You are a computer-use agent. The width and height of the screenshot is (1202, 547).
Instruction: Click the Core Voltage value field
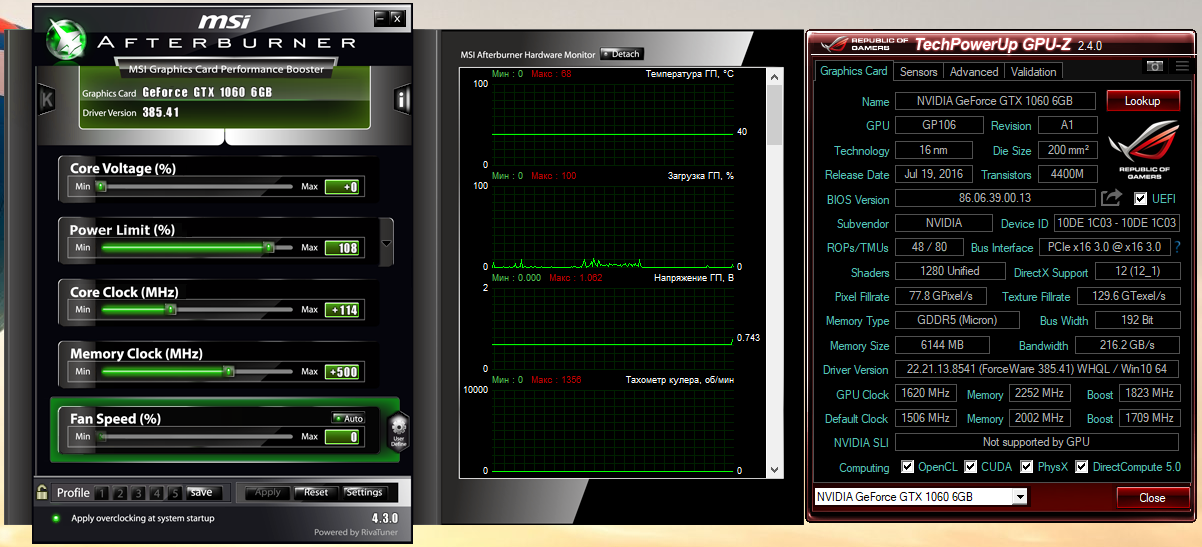(342, 187)
